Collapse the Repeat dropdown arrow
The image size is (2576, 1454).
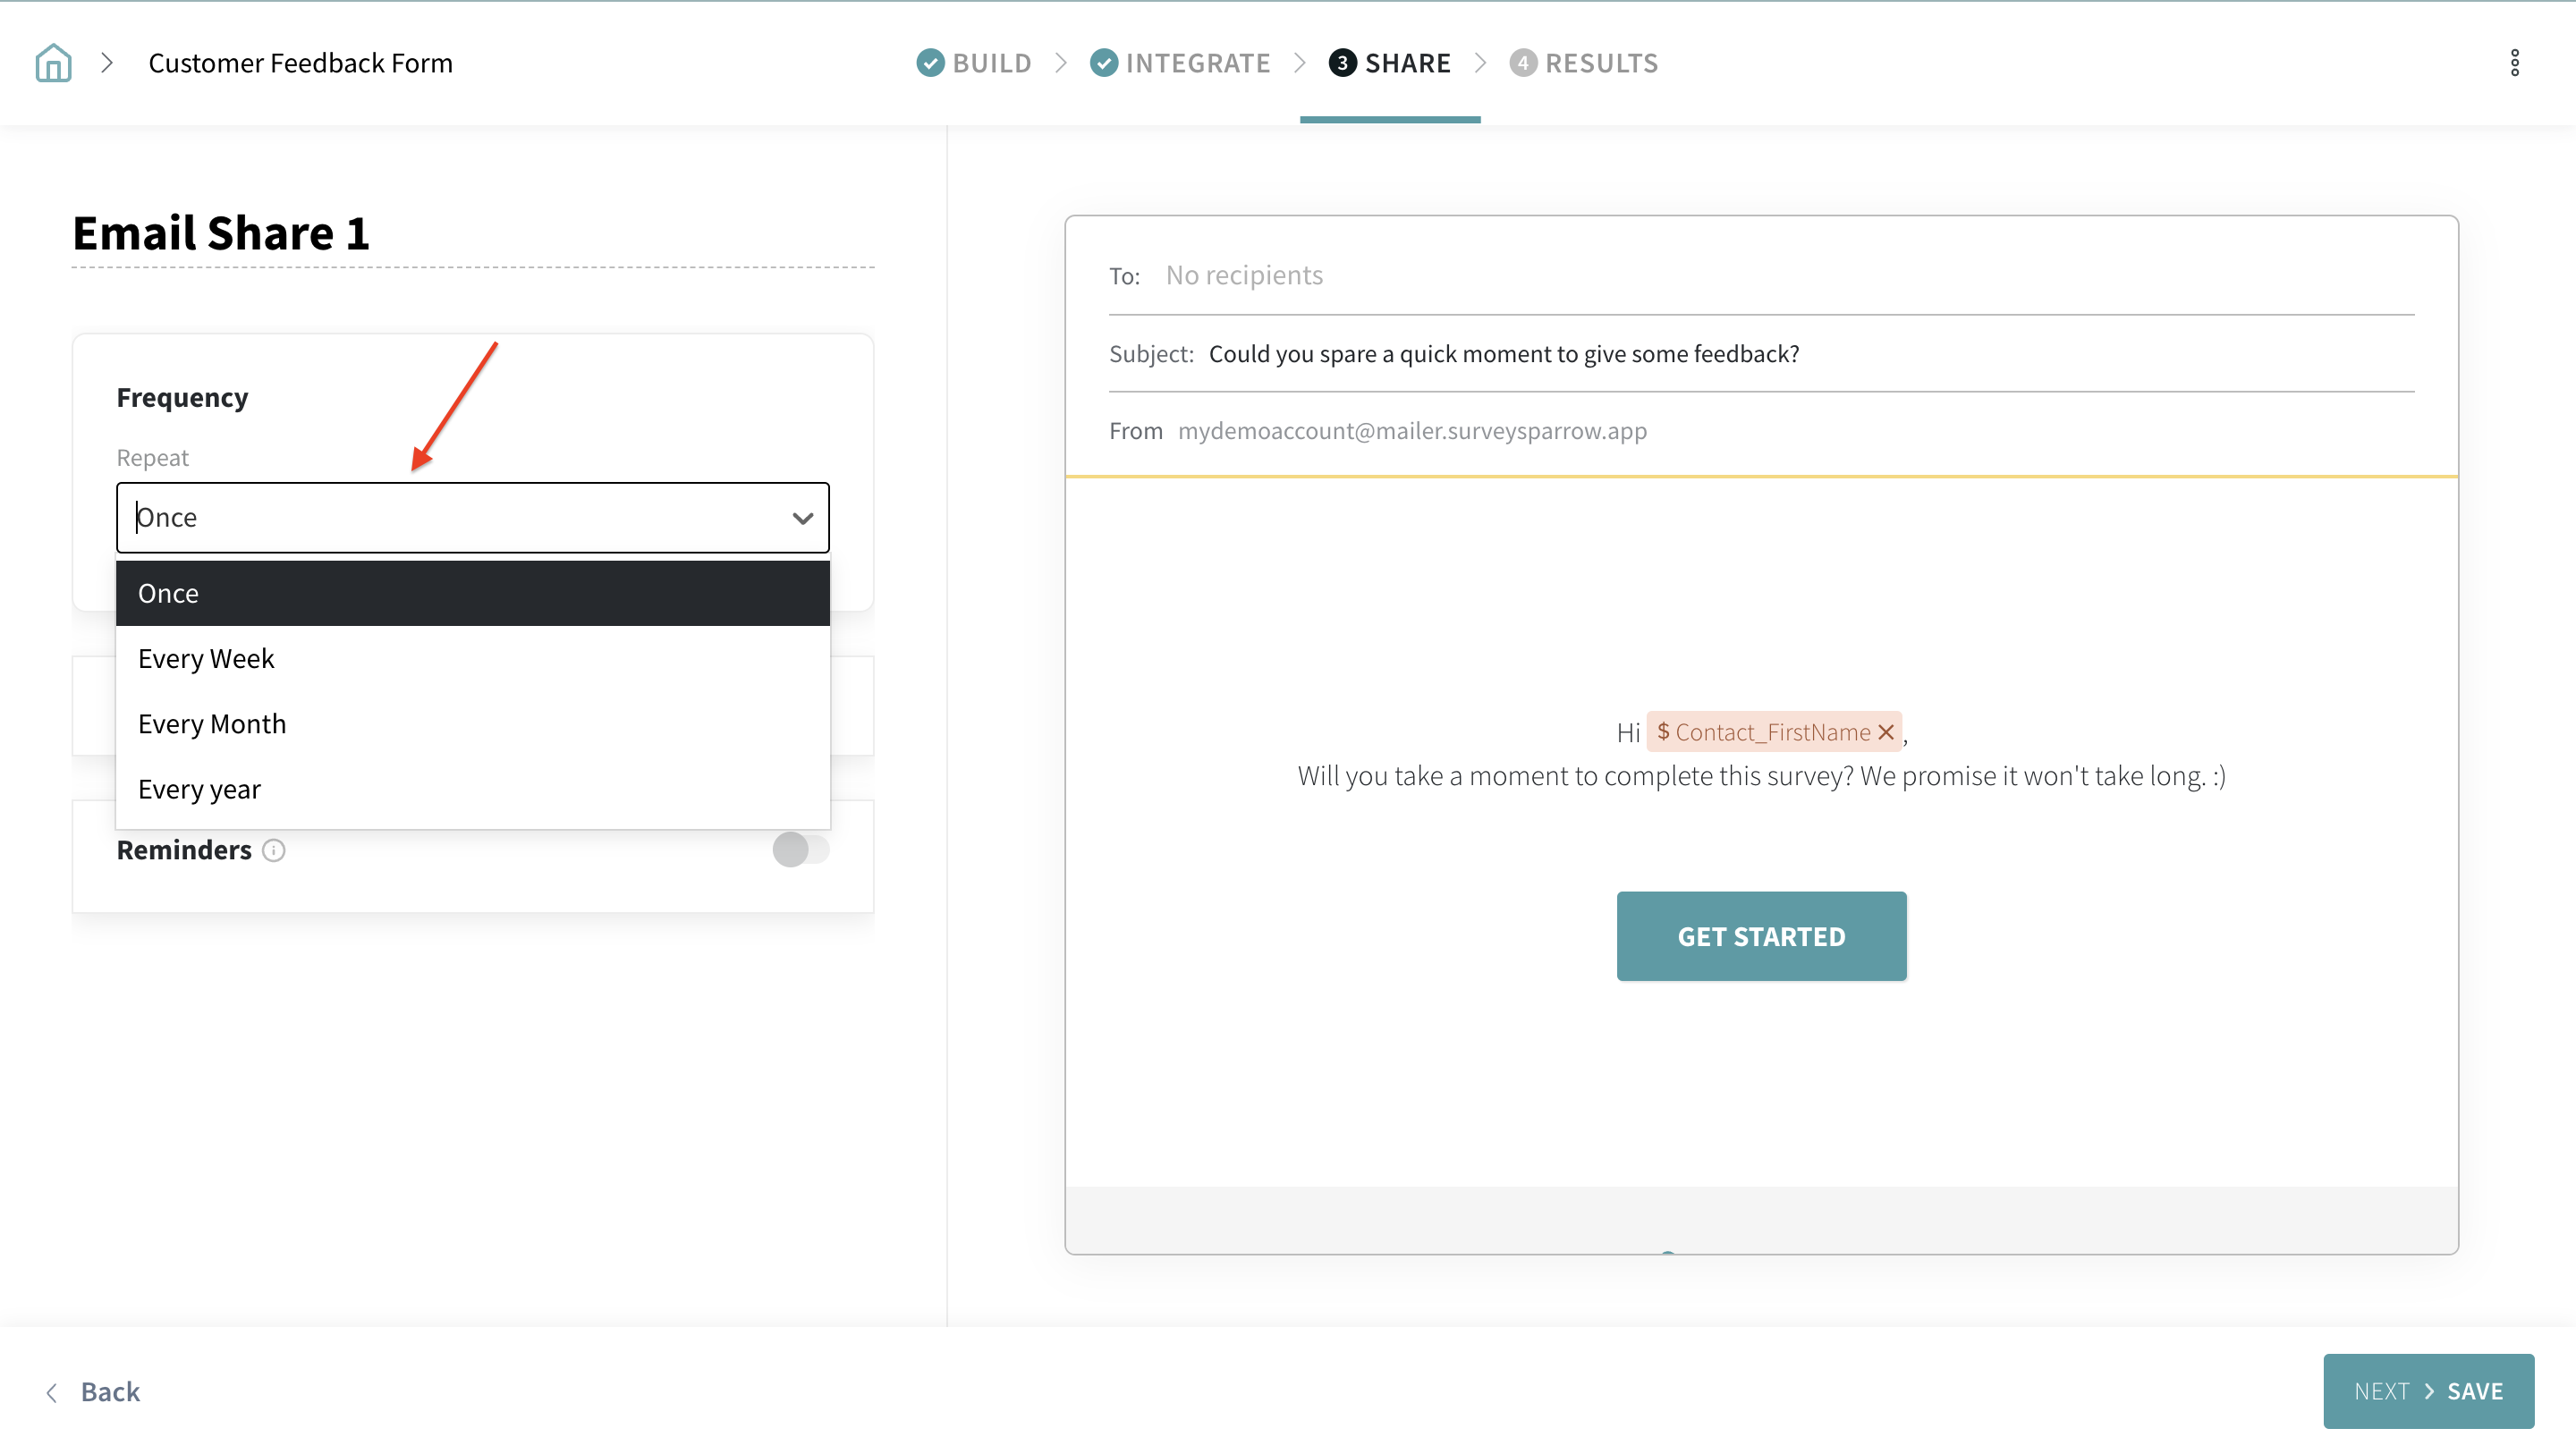tap(802, 518)
